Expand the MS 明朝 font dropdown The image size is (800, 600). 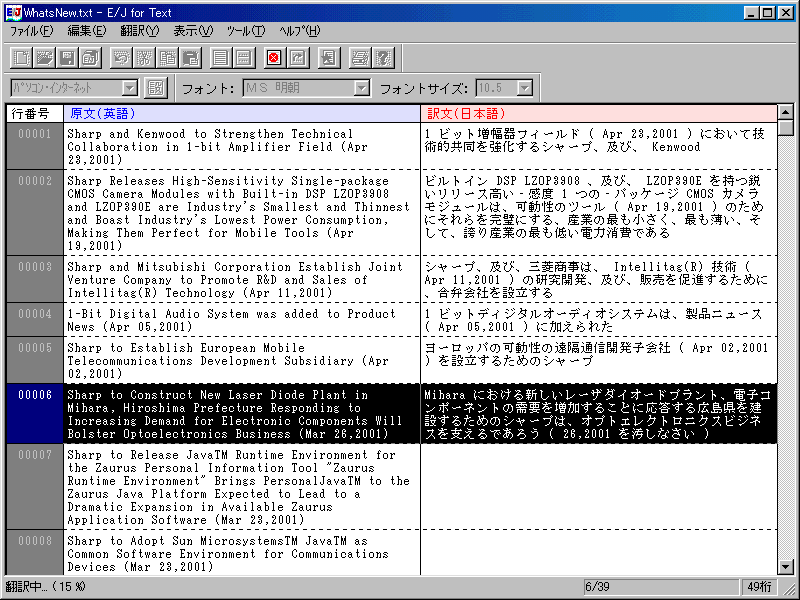click(x=361, y=88)
